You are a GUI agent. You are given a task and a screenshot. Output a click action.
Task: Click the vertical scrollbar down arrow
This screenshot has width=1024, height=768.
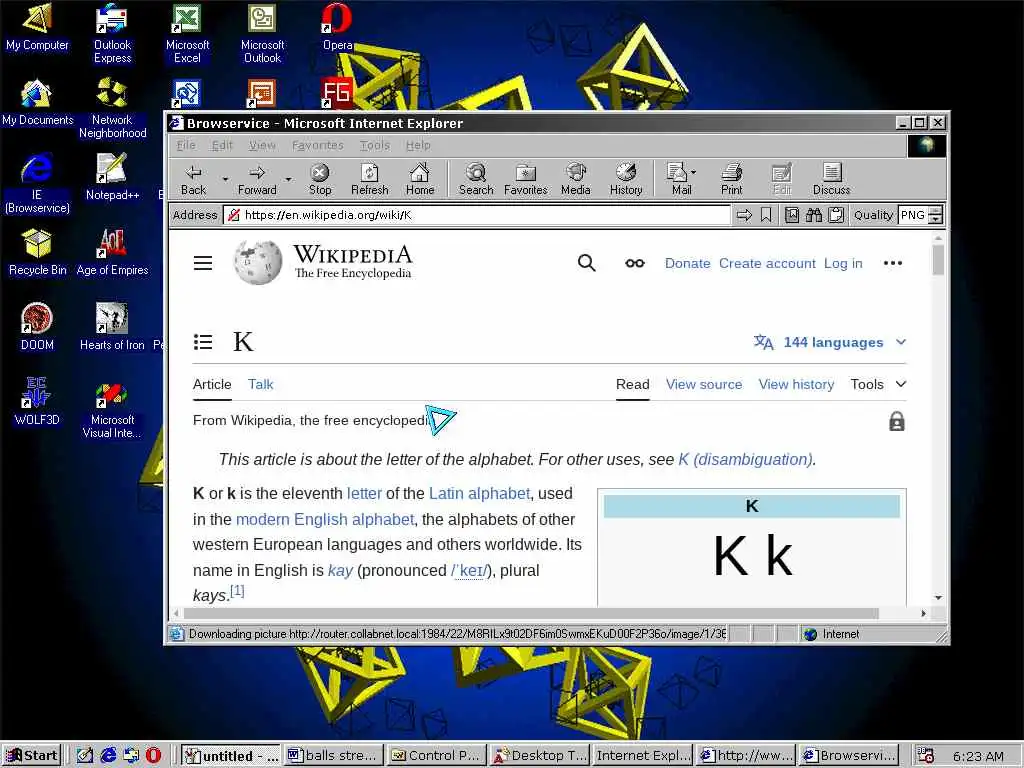[x=938, y=597]
